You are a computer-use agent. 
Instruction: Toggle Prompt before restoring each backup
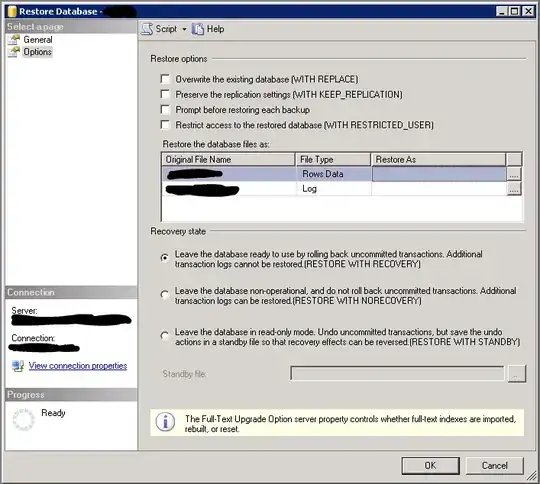pyautogui.click(x=165, y=110)
